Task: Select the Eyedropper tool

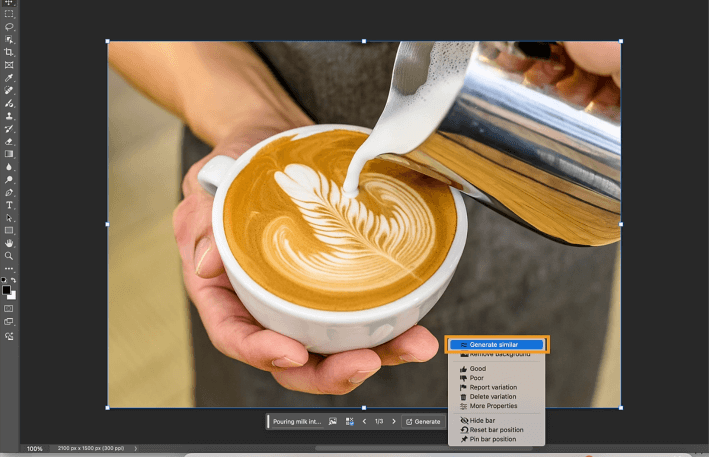Action: point(9,78)
